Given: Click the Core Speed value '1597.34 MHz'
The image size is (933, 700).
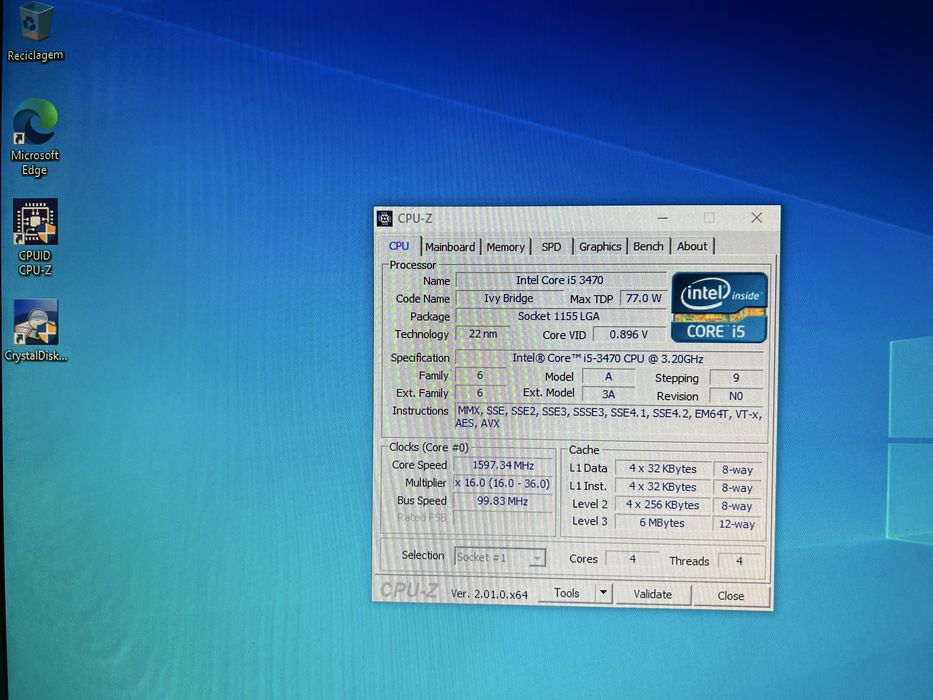Looking at the screenshot, I should [503, 465].
